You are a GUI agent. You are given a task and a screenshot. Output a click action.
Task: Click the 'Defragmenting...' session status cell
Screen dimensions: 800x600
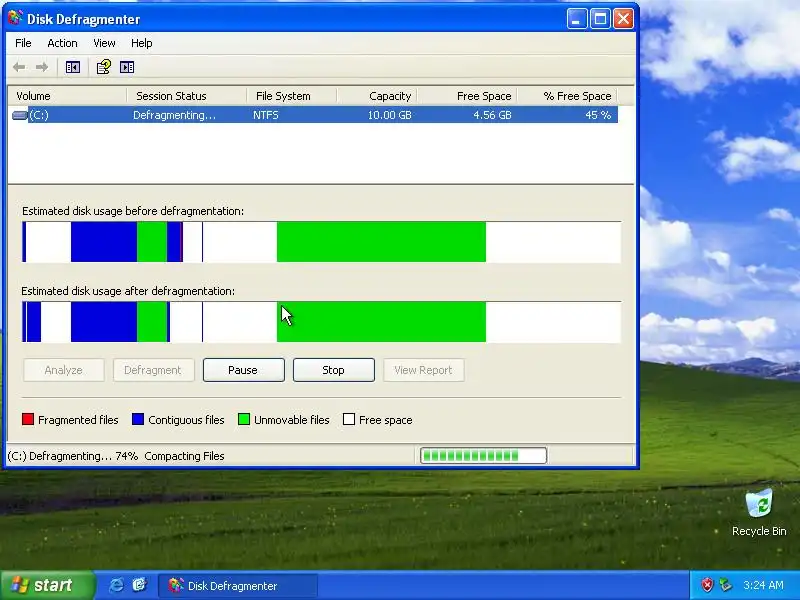174,115
